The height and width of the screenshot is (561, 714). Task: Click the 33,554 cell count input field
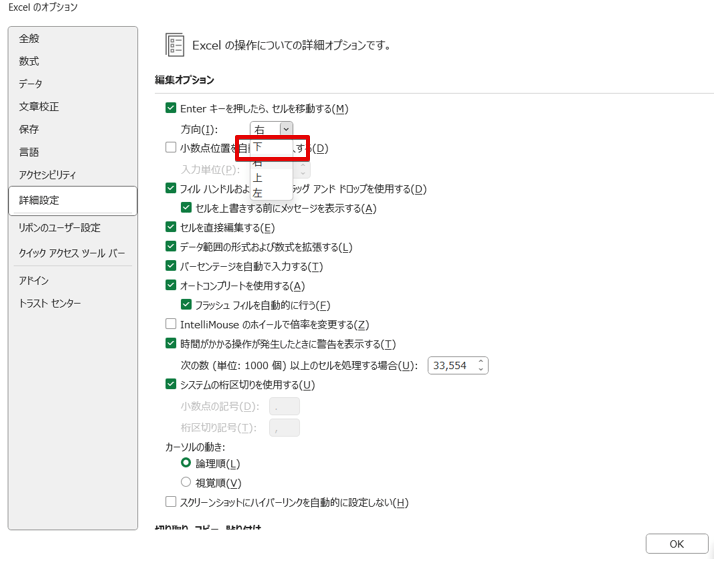451,366
